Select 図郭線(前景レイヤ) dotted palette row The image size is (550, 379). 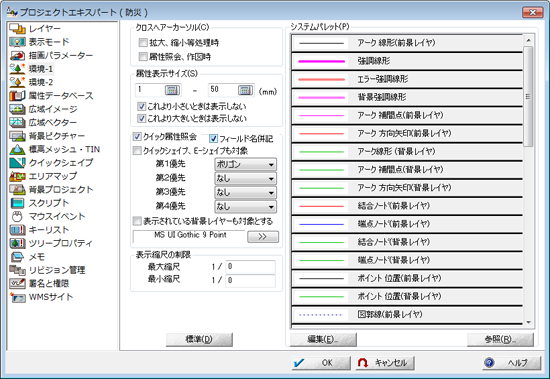407,315
